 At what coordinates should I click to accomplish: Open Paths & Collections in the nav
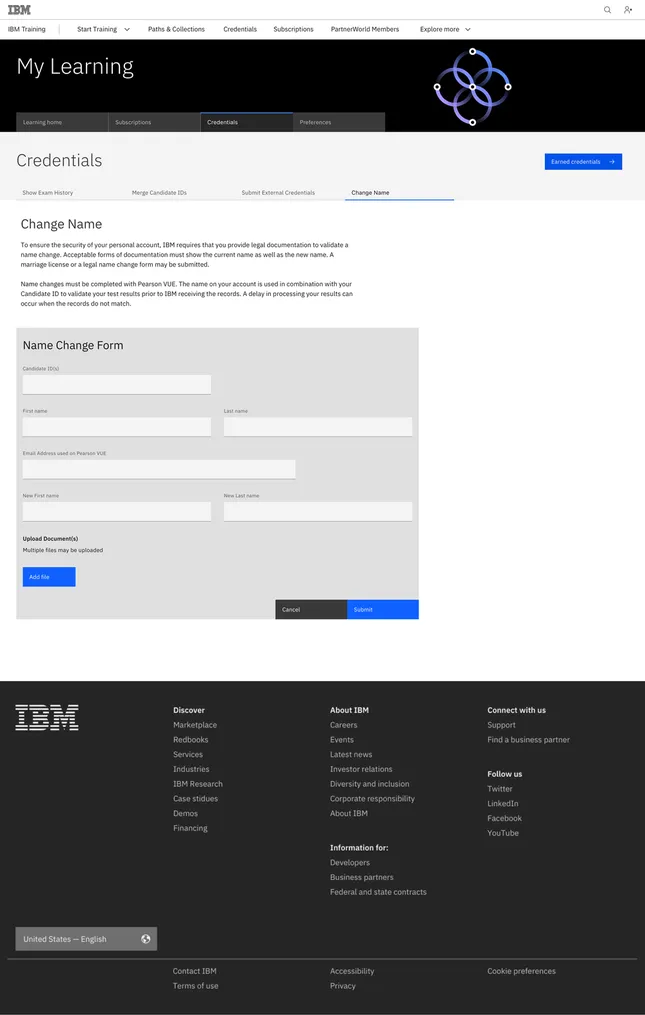click(x=176, y=29)
